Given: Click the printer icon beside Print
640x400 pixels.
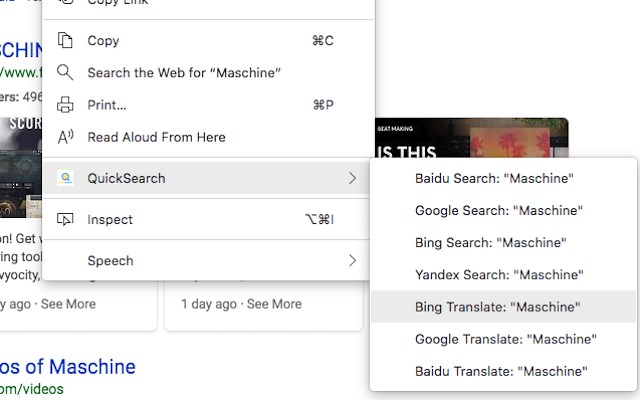Looking at the screenshot, I should click(x=66, y=105).
